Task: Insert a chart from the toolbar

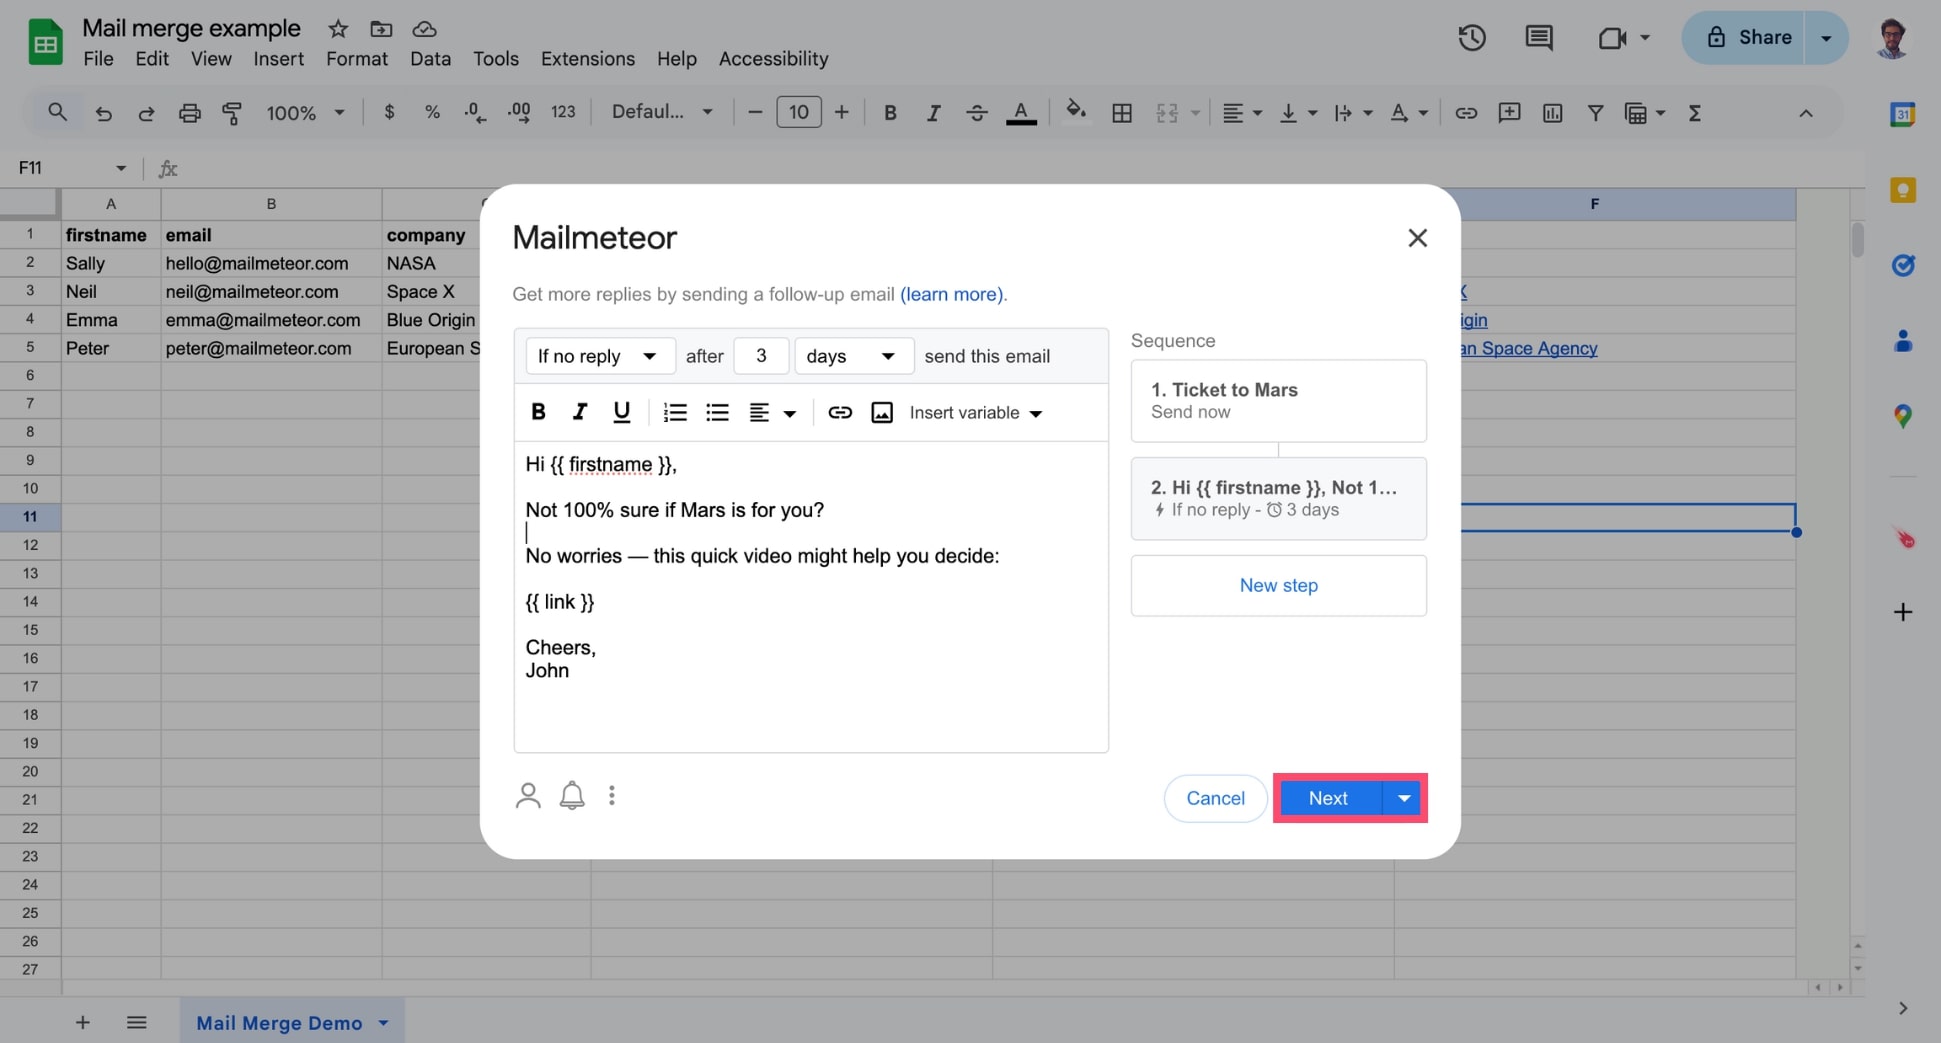Action: [1552, 113]
